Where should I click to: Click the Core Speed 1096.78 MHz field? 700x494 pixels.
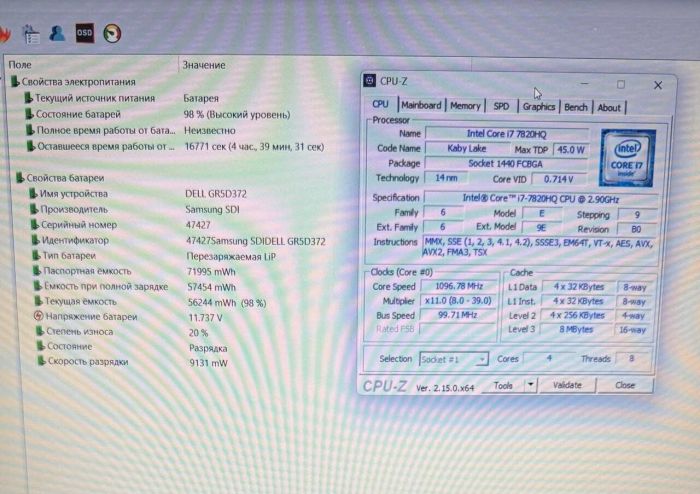459,286
